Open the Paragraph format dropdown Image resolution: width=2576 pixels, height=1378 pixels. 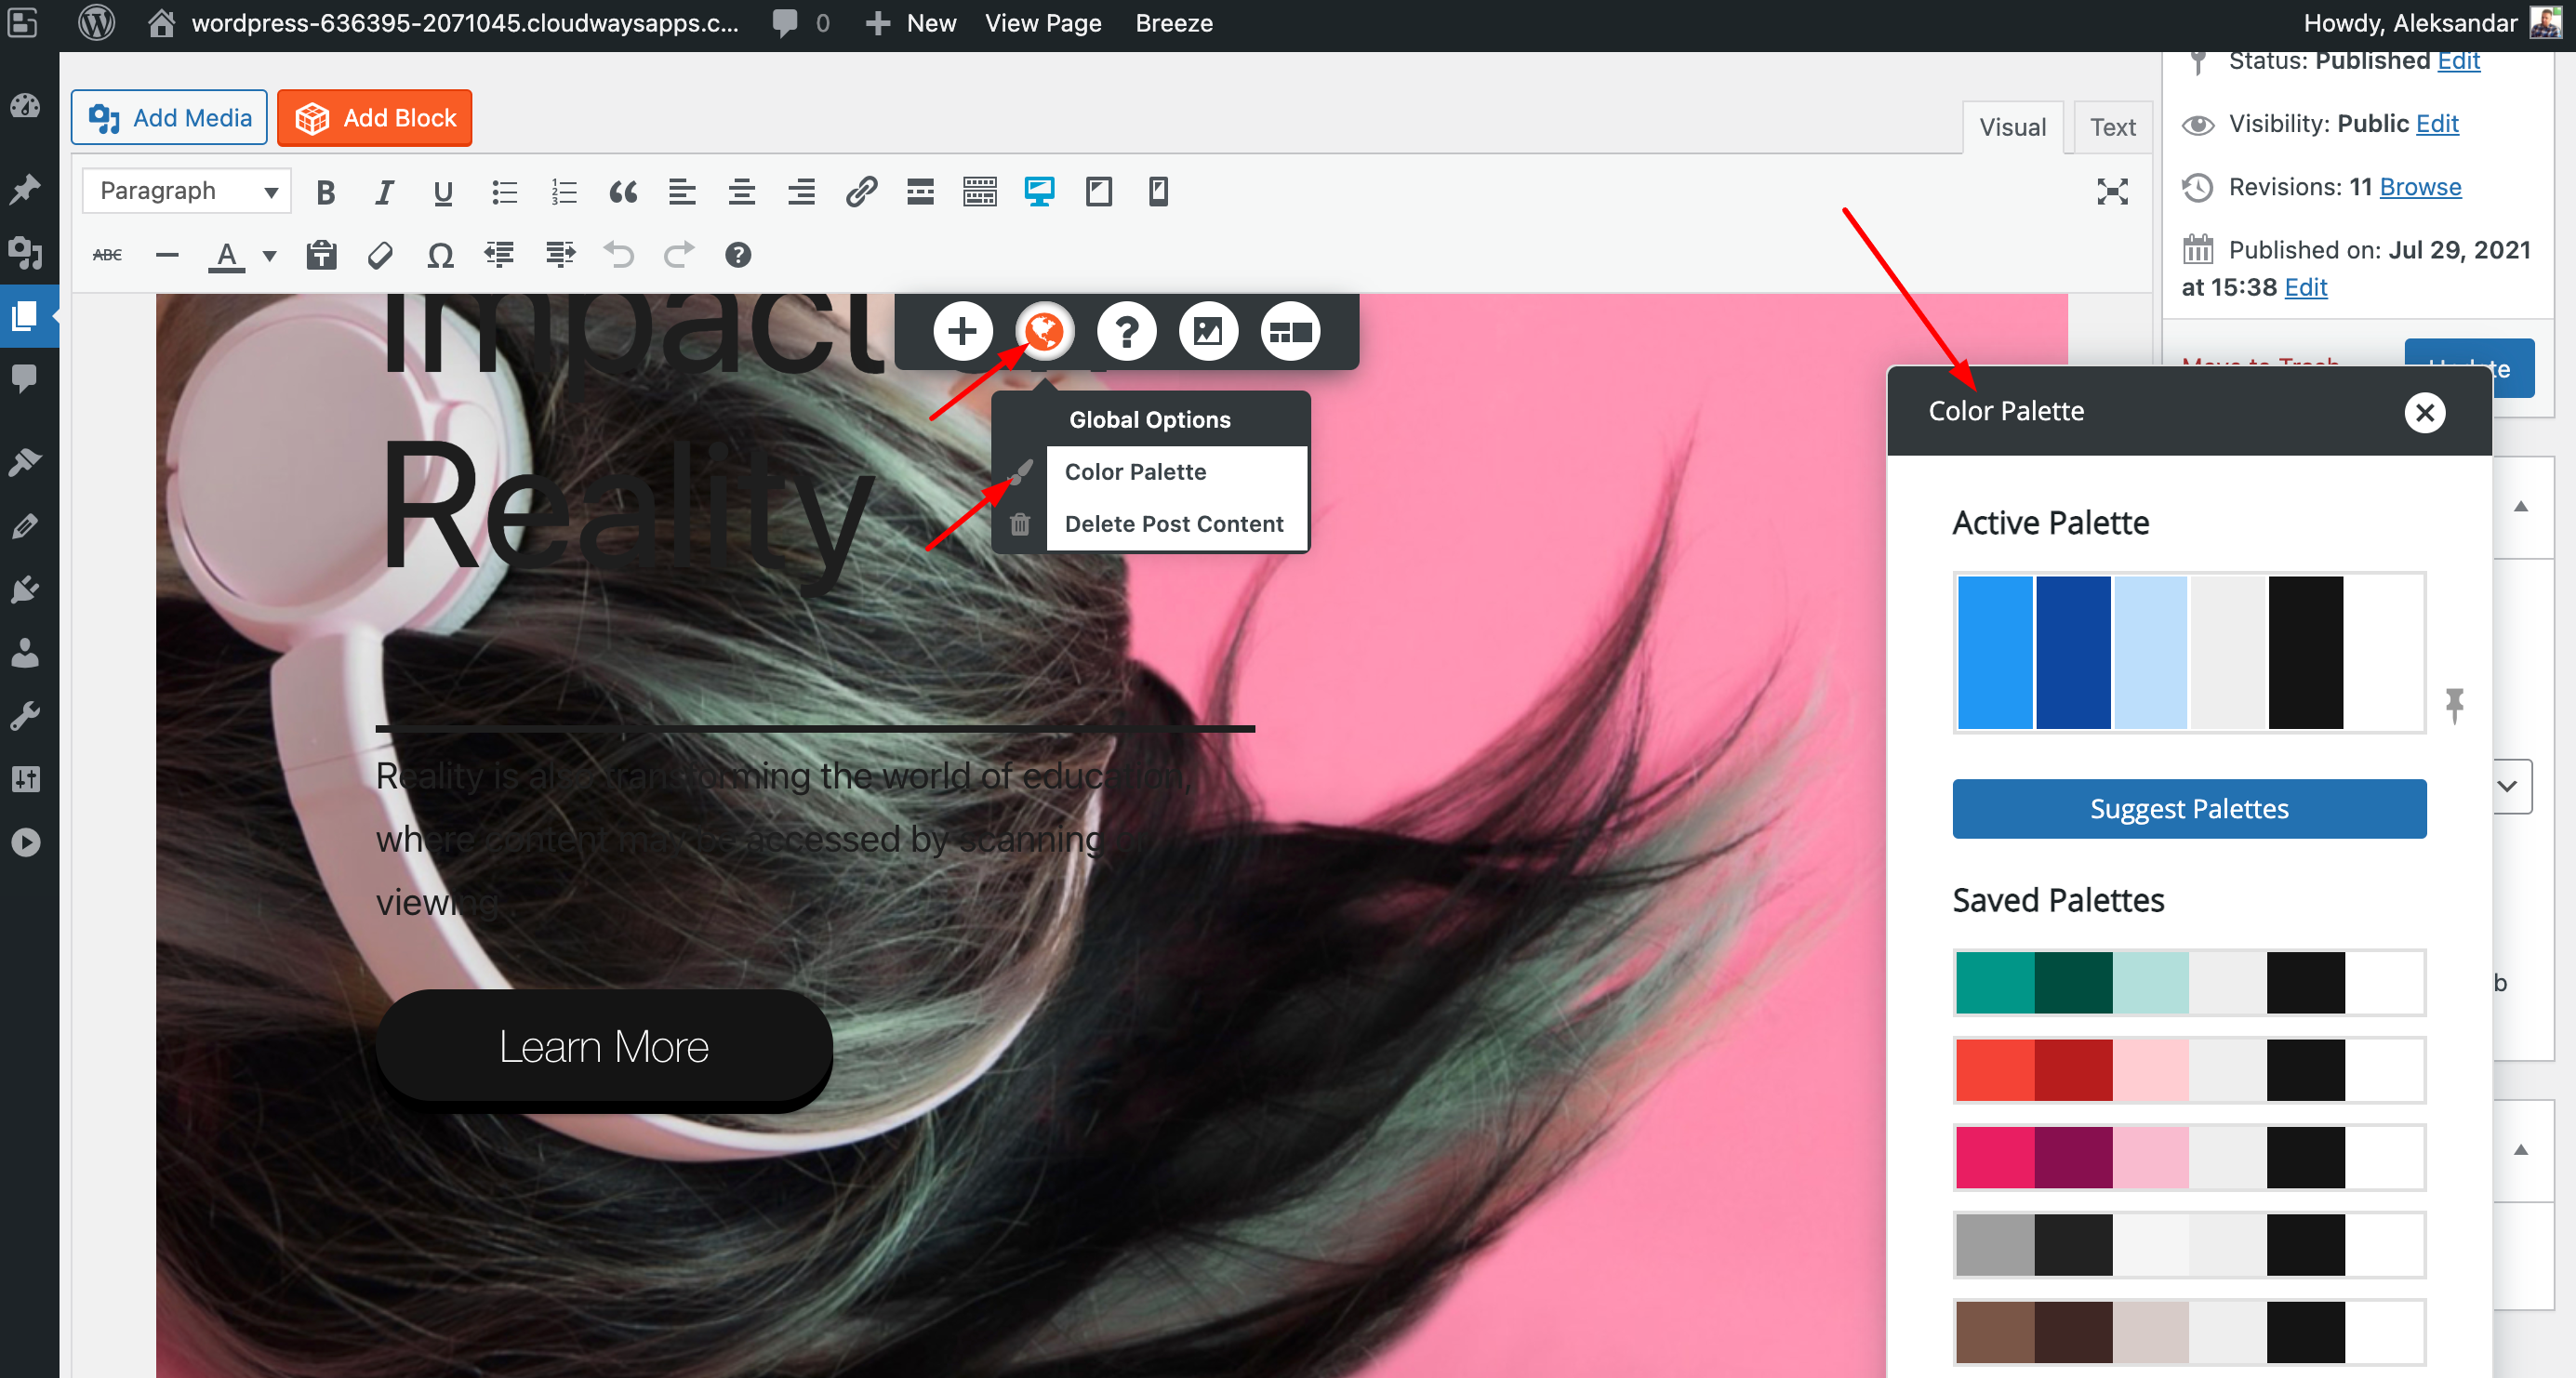pyautogui.click(x=187, y=191)
